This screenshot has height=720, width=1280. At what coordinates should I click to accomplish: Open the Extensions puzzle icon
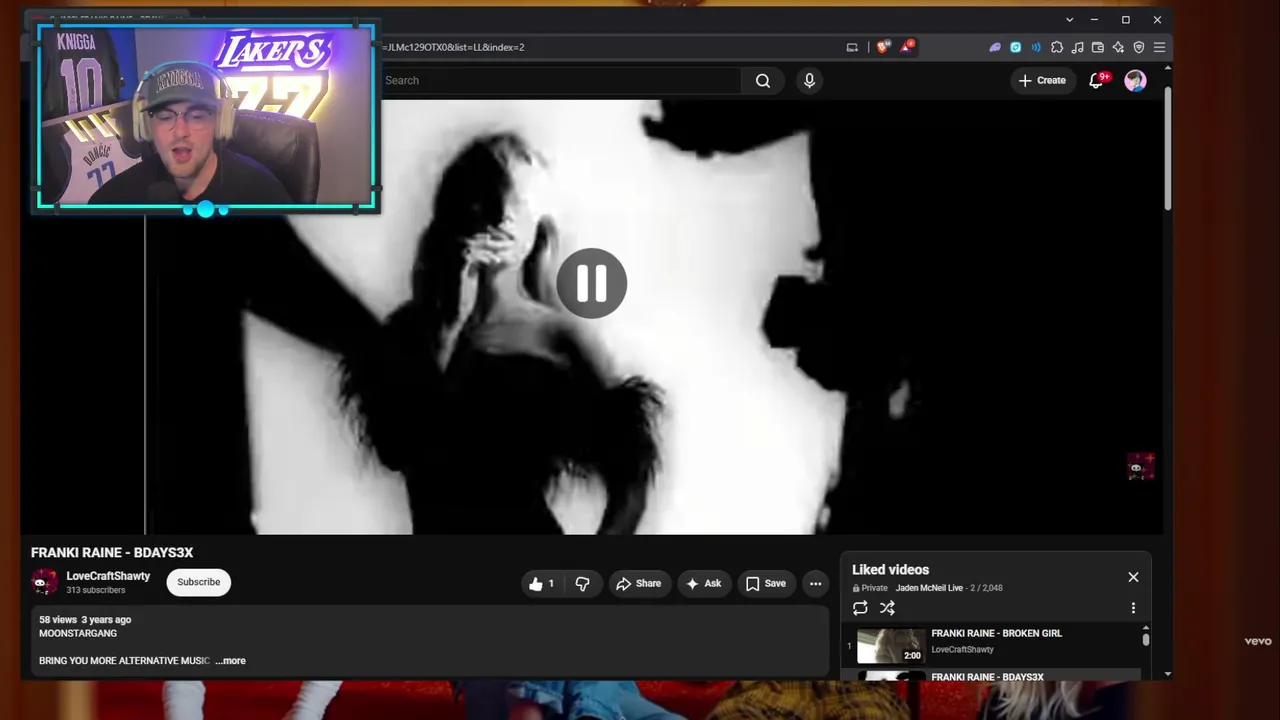coord(1057,47)
